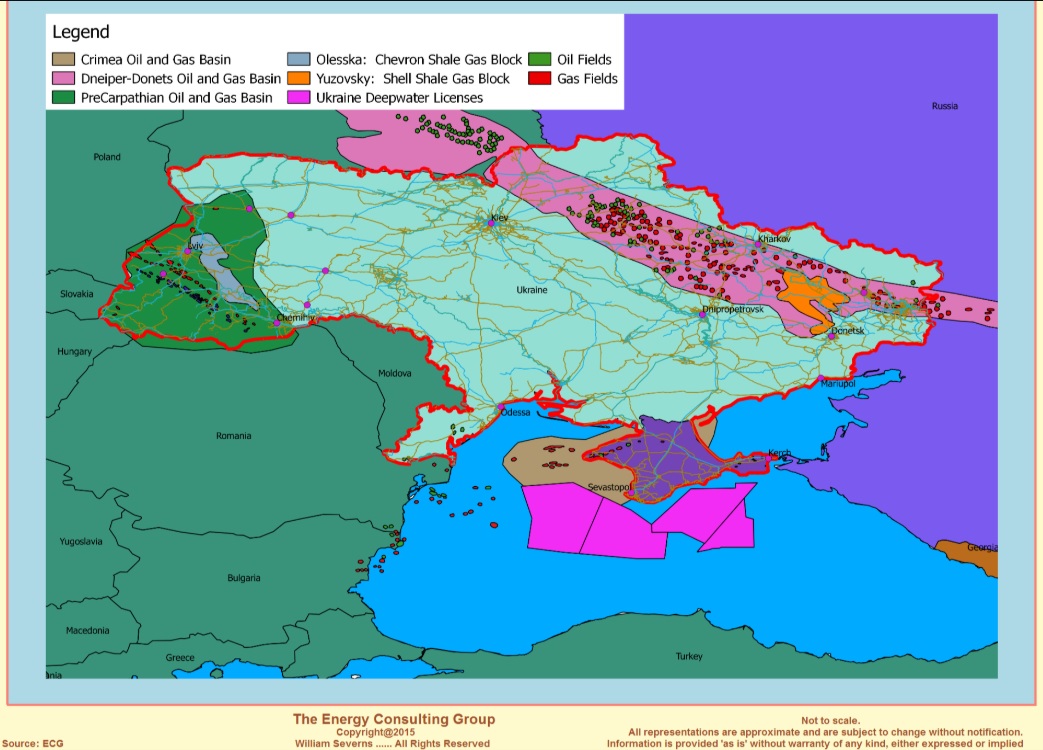The height and width of the screenshot is (750, 1043).
Task: Click the green Oil Fields legend swatch
Action: click(539, 59)
